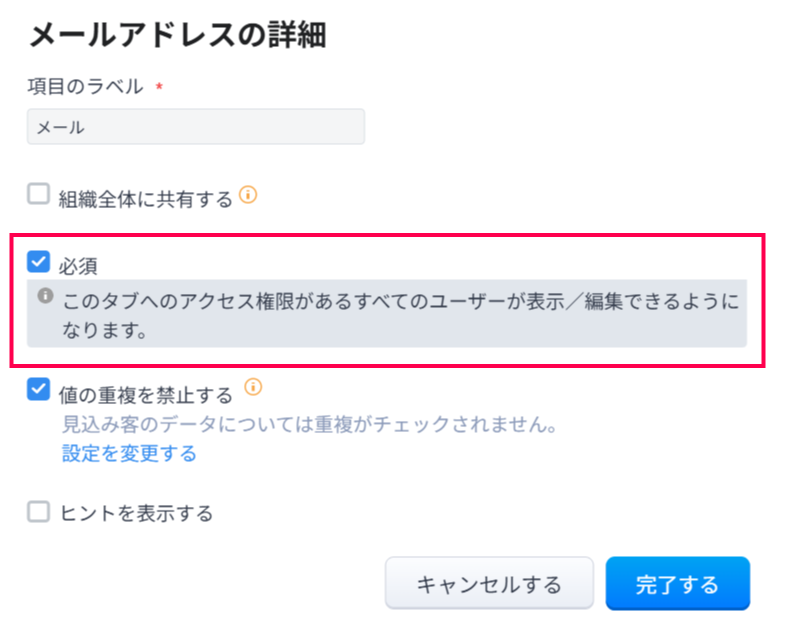
Task: Click the メールアドレスの詳細 dialog title
Action: tap(178, 36)
